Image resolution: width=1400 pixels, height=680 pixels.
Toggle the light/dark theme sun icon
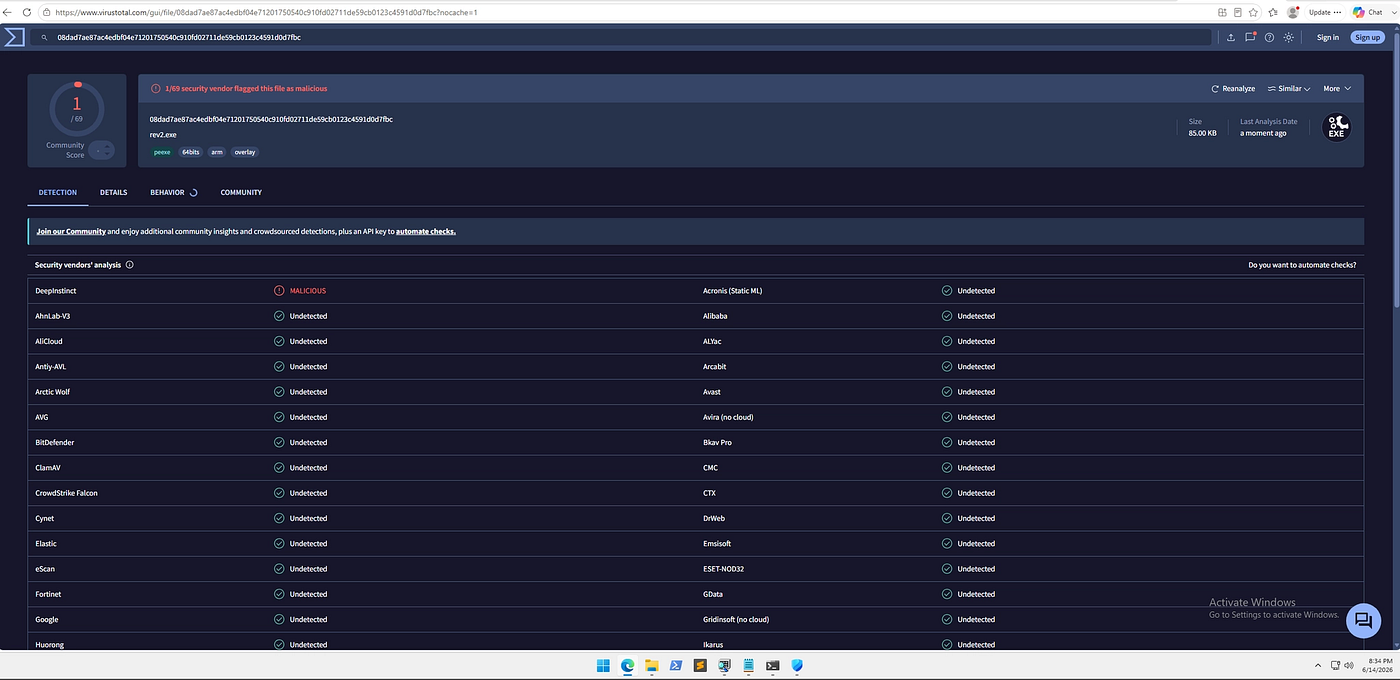(x=1289, y=37)
